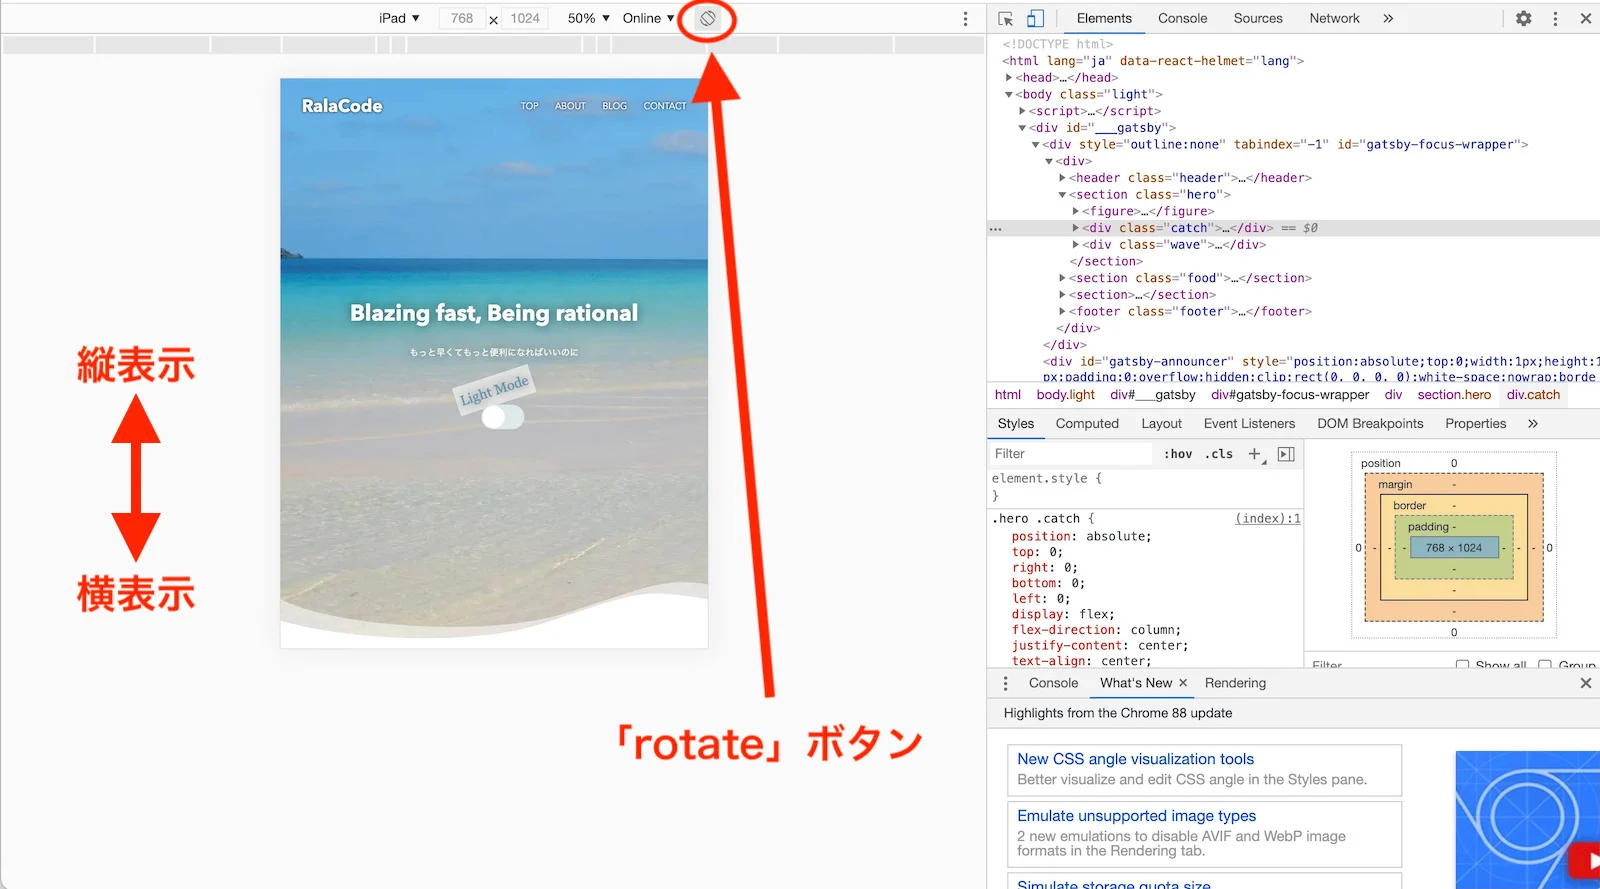Open DevTools settings gear

pyautogui.click(x=1524, y=19)
